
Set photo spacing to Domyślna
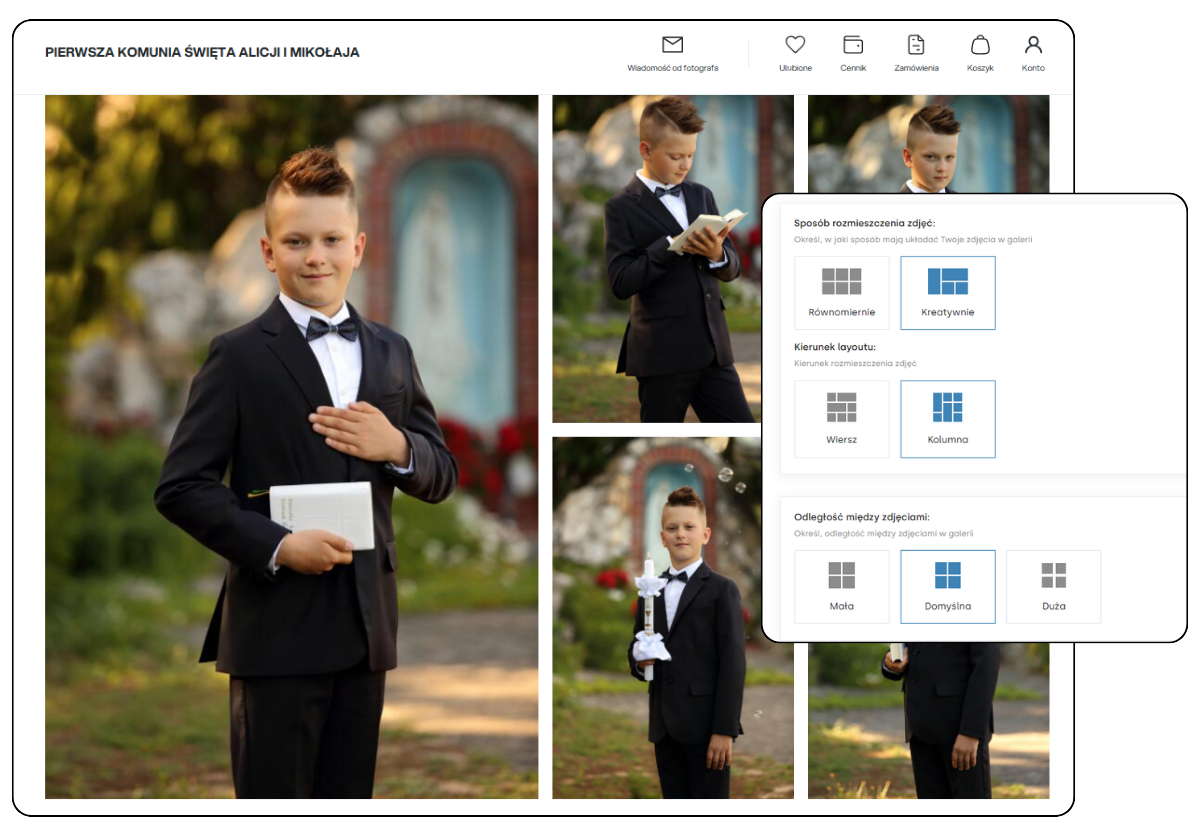click(947, 586)
